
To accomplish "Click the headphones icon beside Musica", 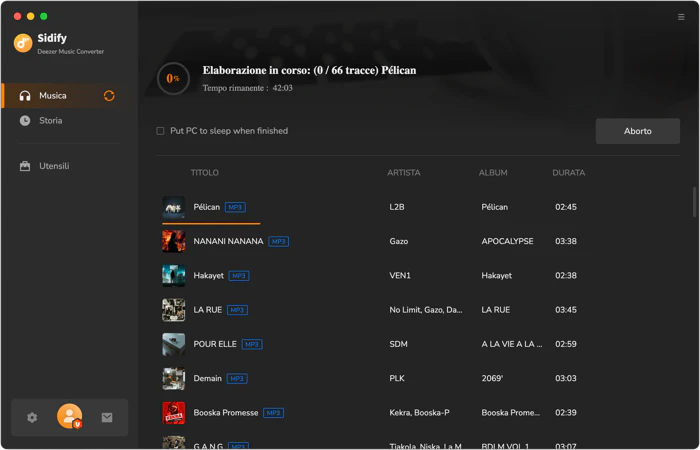I will tap(25, 96).
